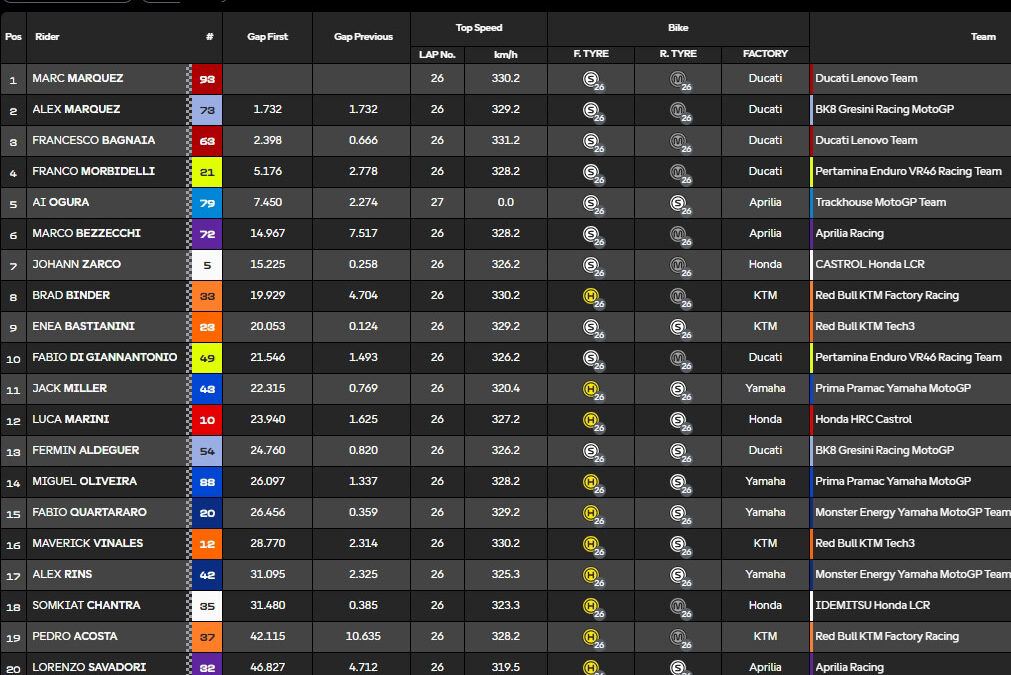1011x675 pixels.
Task: Sort results by the Gap First column
Action: 267,37
